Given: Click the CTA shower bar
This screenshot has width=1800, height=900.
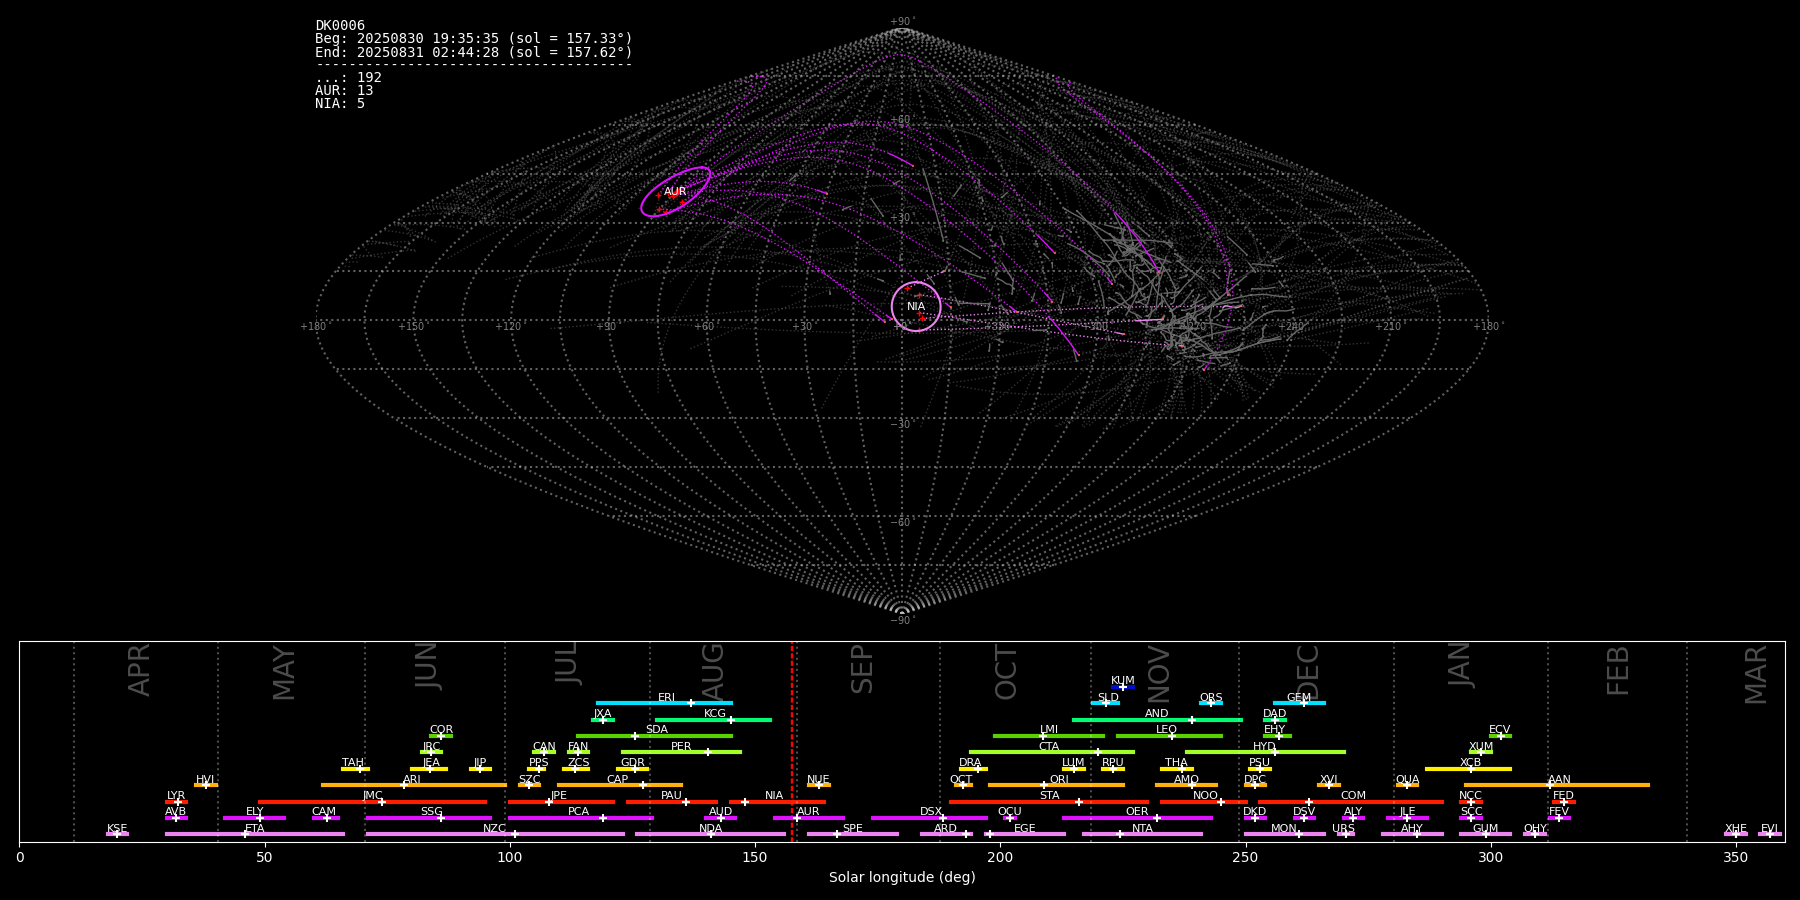Looking at the screenshot, I should click(x=1052, y=752).
